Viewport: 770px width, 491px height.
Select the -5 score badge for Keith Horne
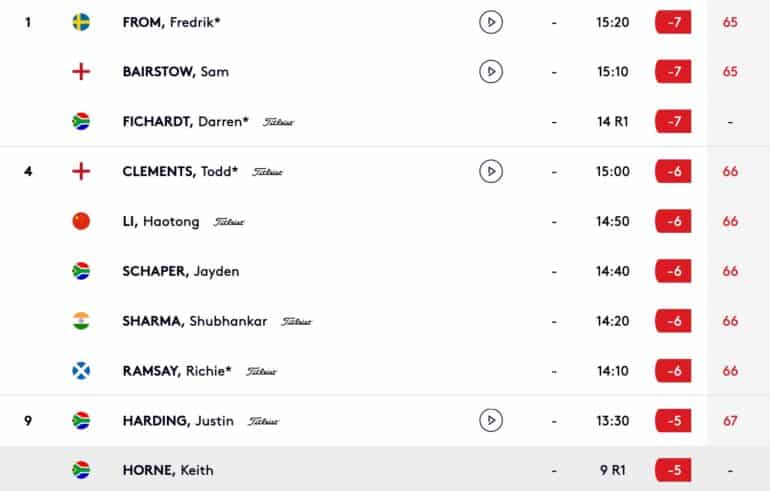(x=673, y=470)
